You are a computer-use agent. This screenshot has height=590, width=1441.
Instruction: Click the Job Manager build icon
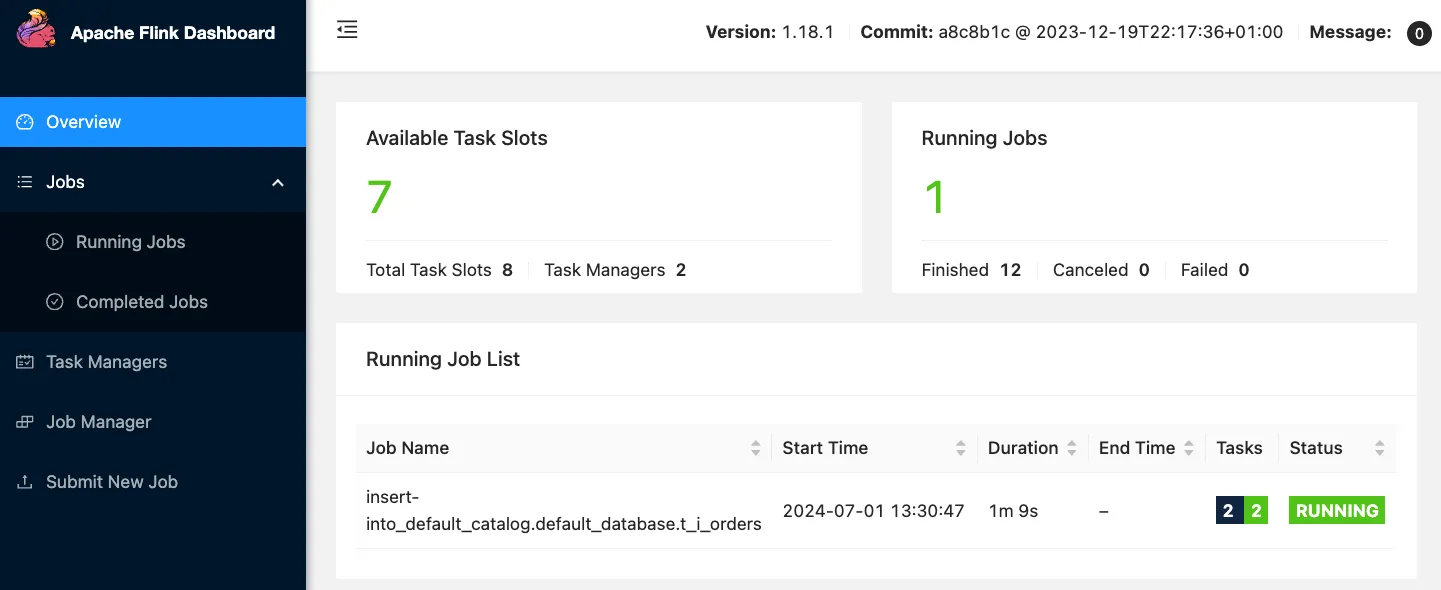point(25,422)
